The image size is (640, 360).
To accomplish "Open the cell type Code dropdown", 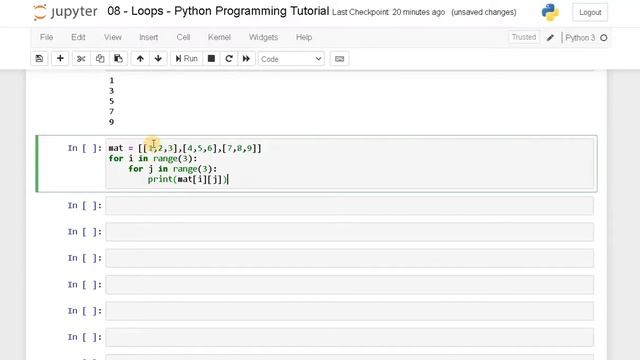I will click(291, 59).
